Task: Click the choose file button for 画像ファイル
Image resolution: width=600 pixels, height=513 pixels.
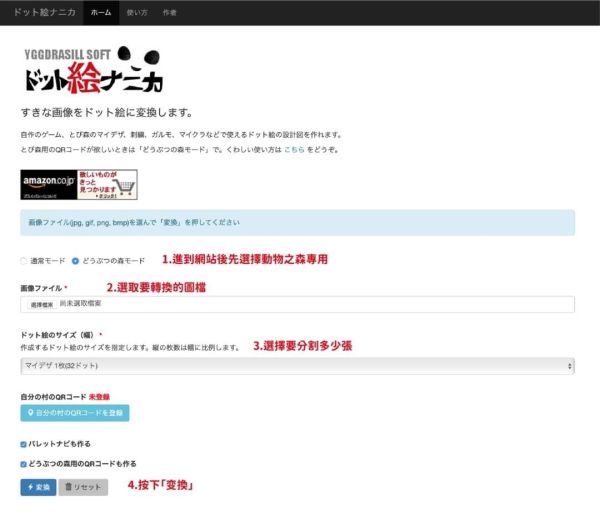Action: point(42,305)
